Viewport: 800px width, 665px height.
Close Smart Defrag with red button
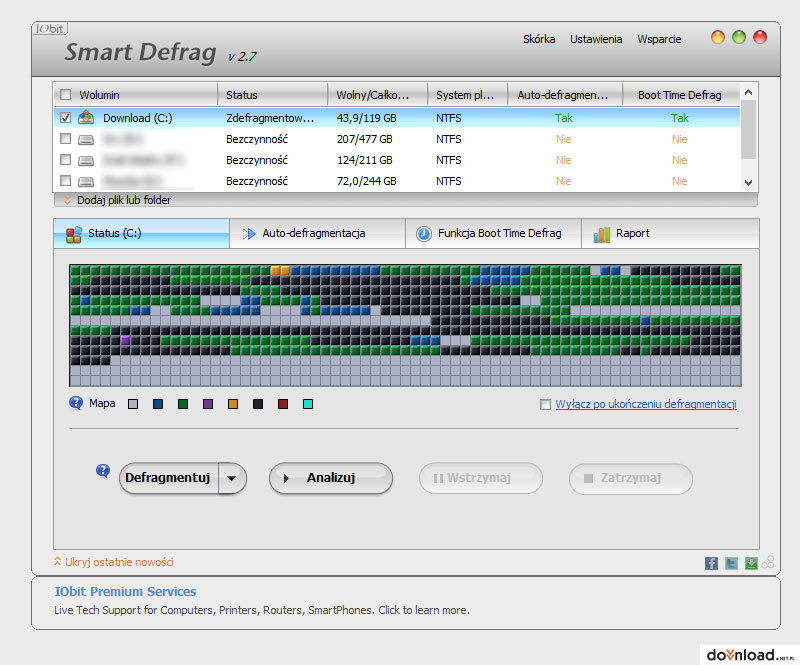(760, 37)
